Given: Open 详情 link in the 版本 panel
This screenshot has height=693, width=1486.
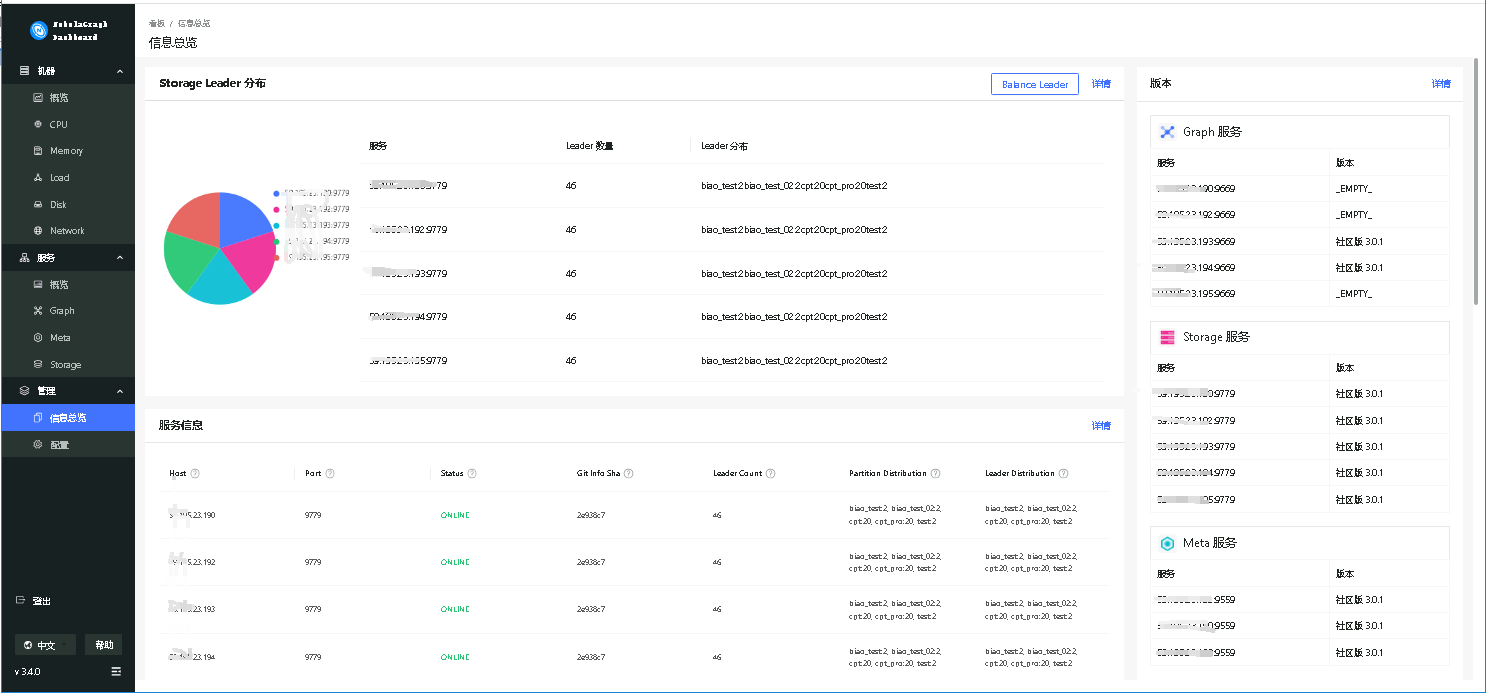Looking at the screenshot, I should pos(1440,84).
